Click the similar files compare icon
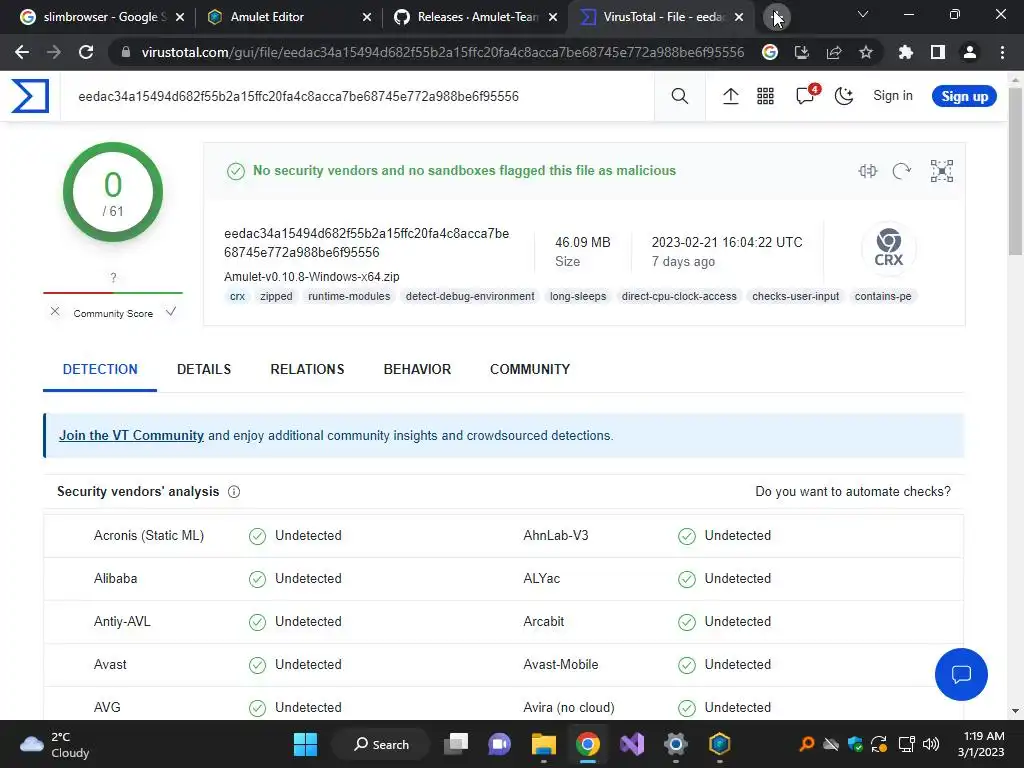This screenshot has width=1024, height=768. pos(868,171)
